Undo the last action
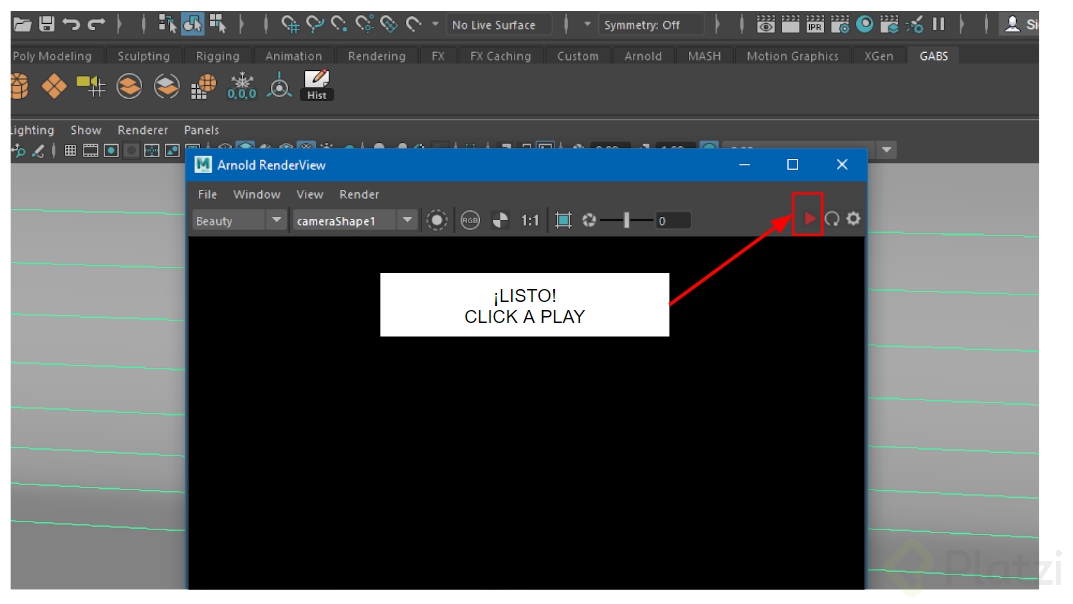This screenshot has width=1073, height=604. coord(71,25)
